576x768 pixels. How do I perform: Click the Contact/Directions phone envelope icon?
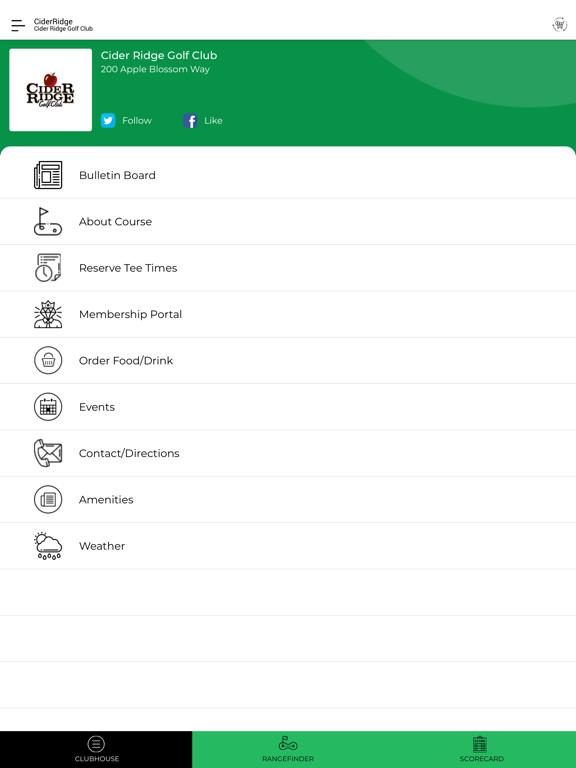tap(48, 453)
